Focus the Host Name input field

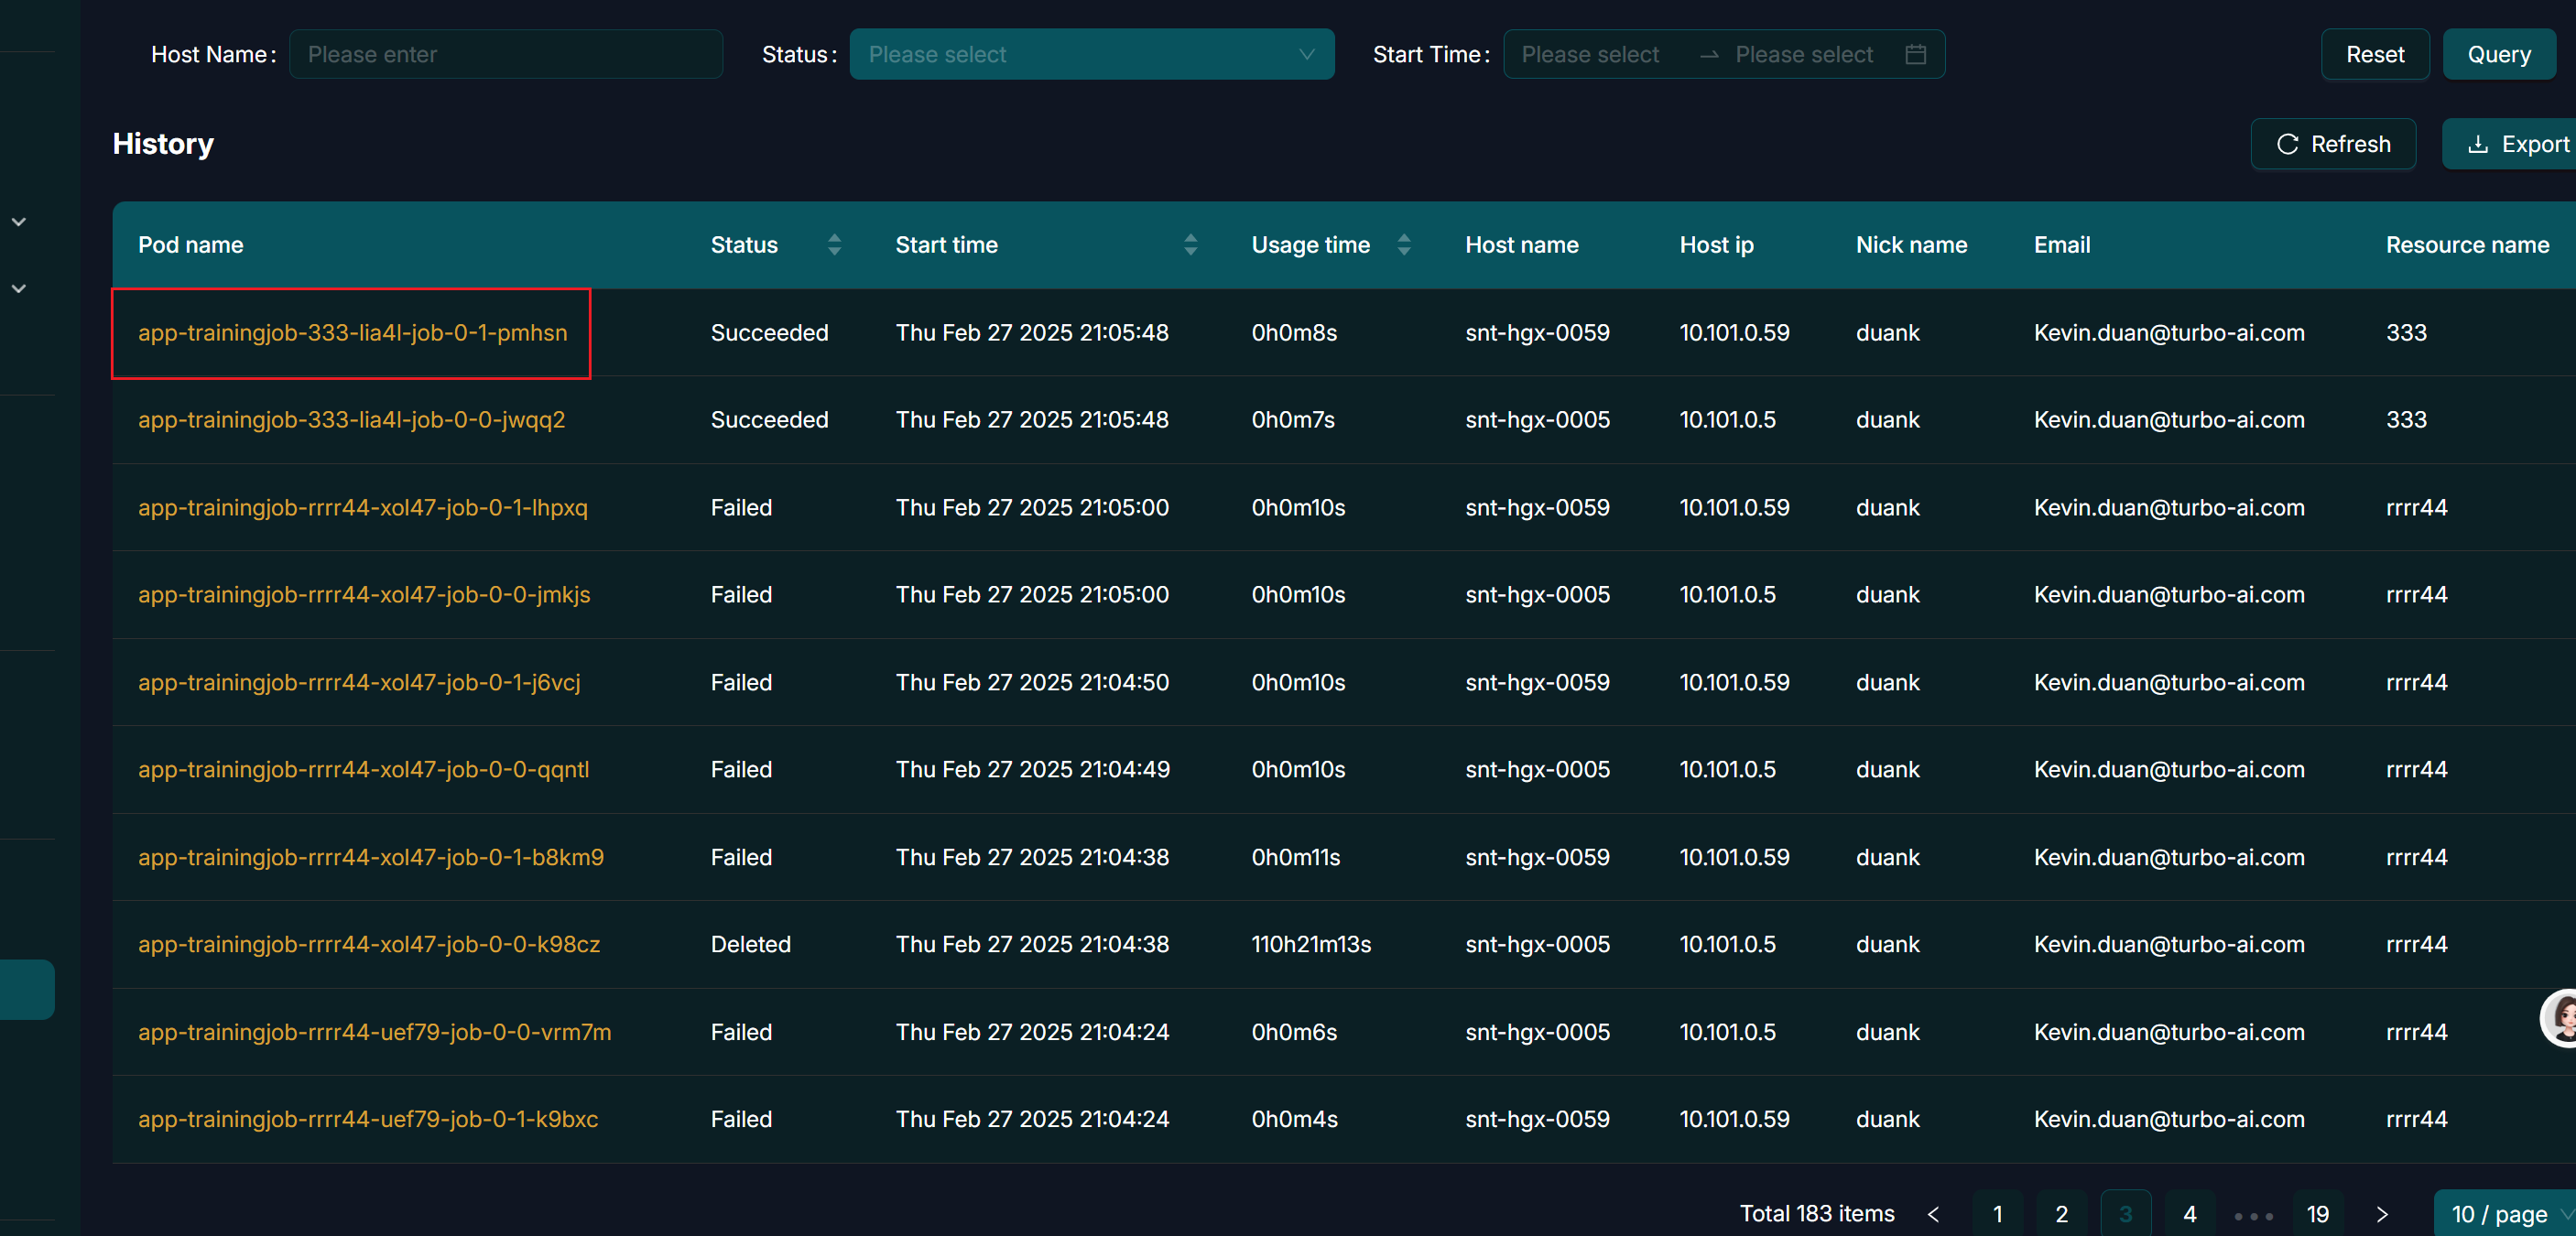click(505, 54)
